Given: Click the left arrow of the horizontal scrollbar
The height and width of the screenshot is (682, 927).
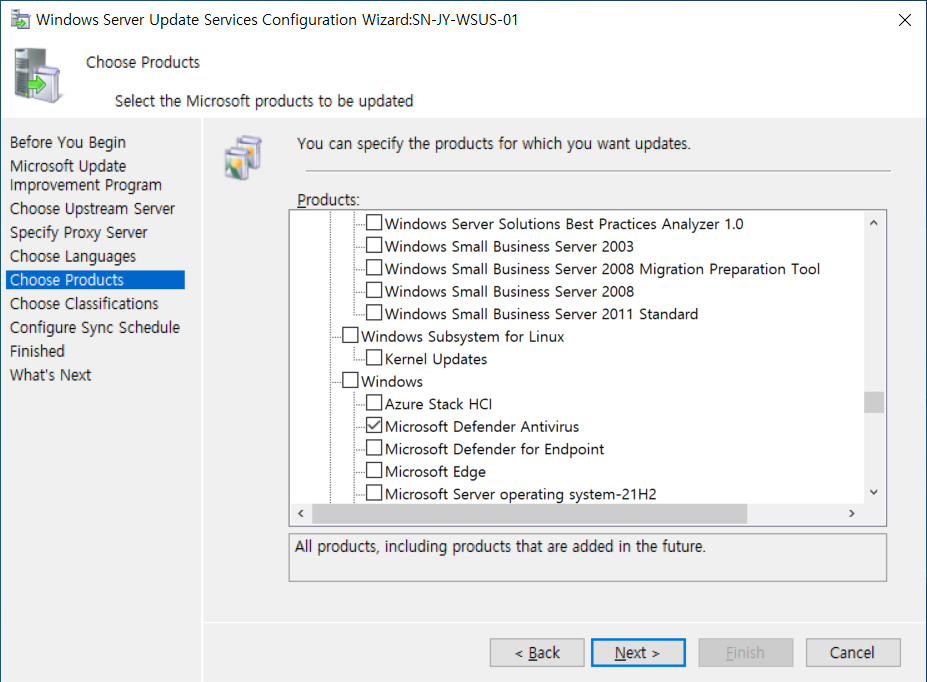Looking at the screenshot, I should pos(301,513).
